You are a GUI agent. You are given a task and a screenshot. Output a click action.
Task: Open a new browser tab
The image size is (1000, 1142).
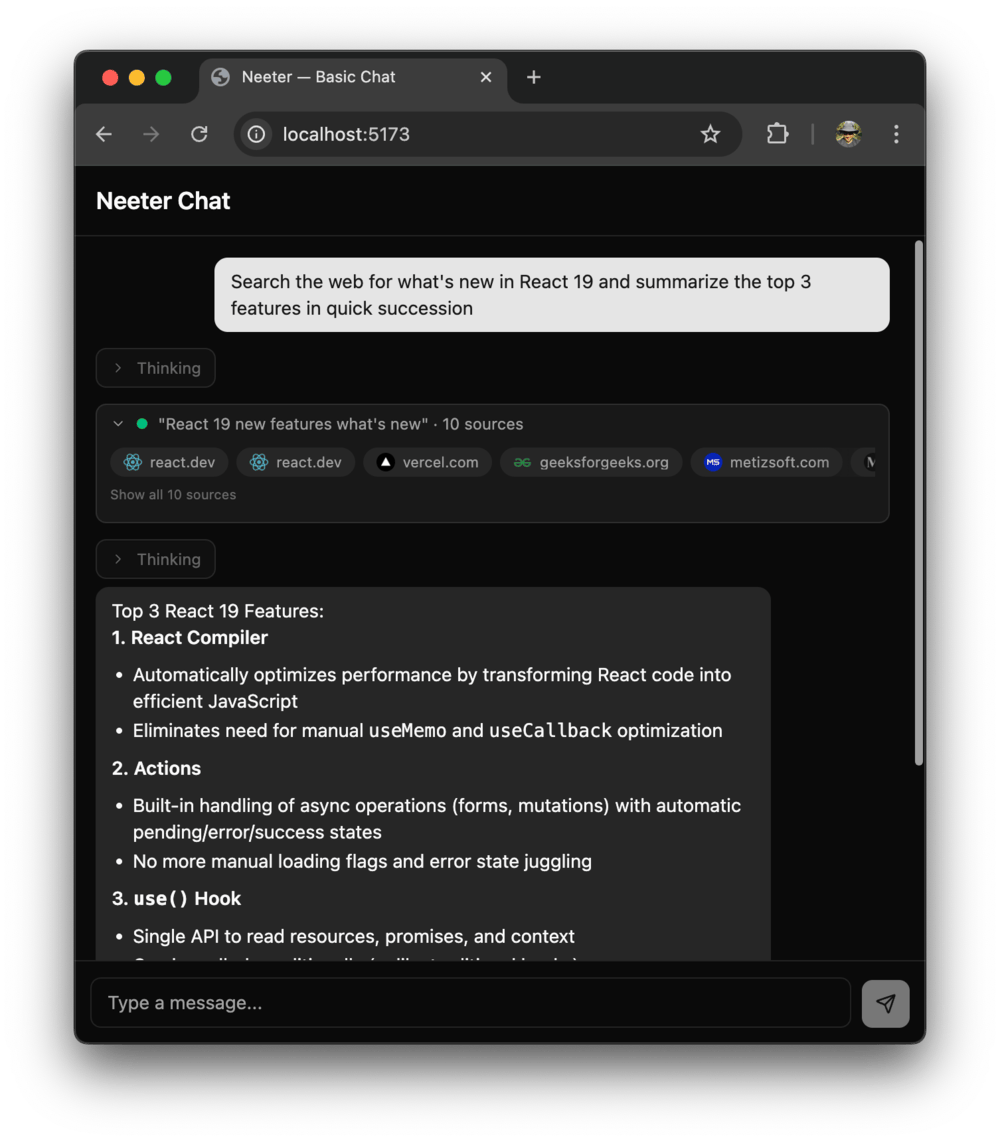coord(534,77)
